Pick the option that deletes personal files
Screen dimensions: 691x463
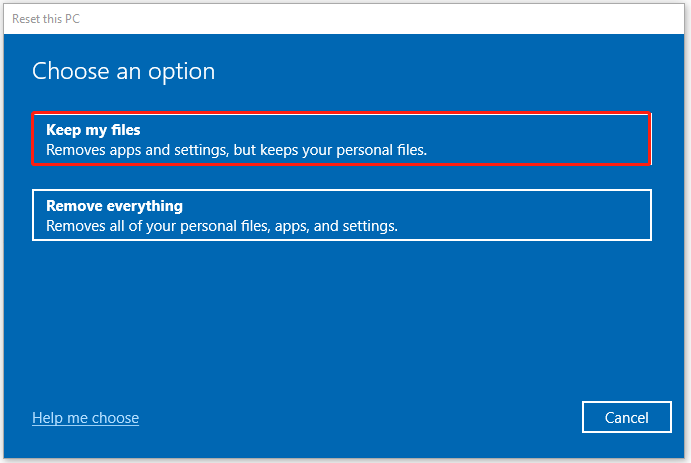coord(341,215)
